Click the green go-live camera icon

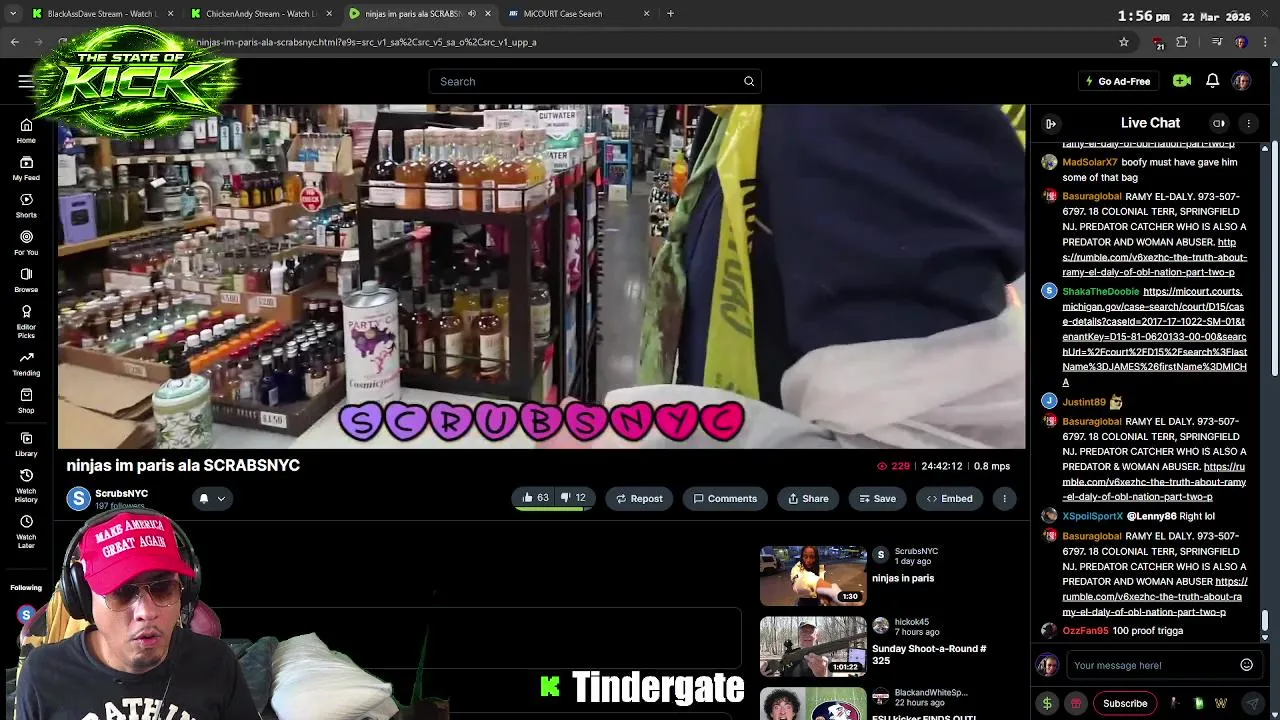pos(1182,81)
